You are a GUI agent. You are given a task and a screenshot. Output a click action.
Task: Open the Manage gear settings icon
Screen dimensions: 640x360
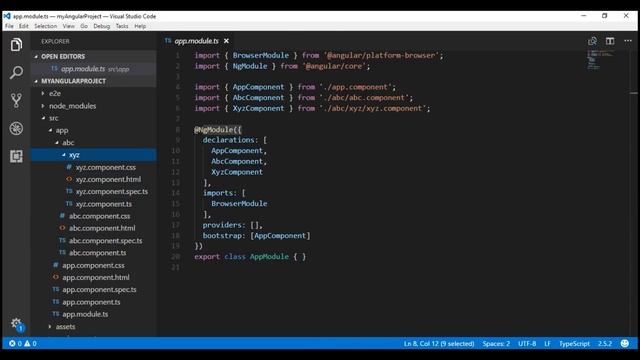[16, 324]
